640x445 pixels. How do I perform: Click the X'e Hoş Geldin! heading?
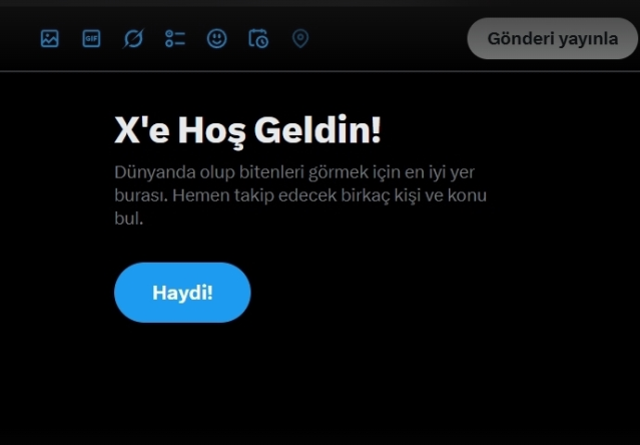pyautogui.click(x=247, y=131)
